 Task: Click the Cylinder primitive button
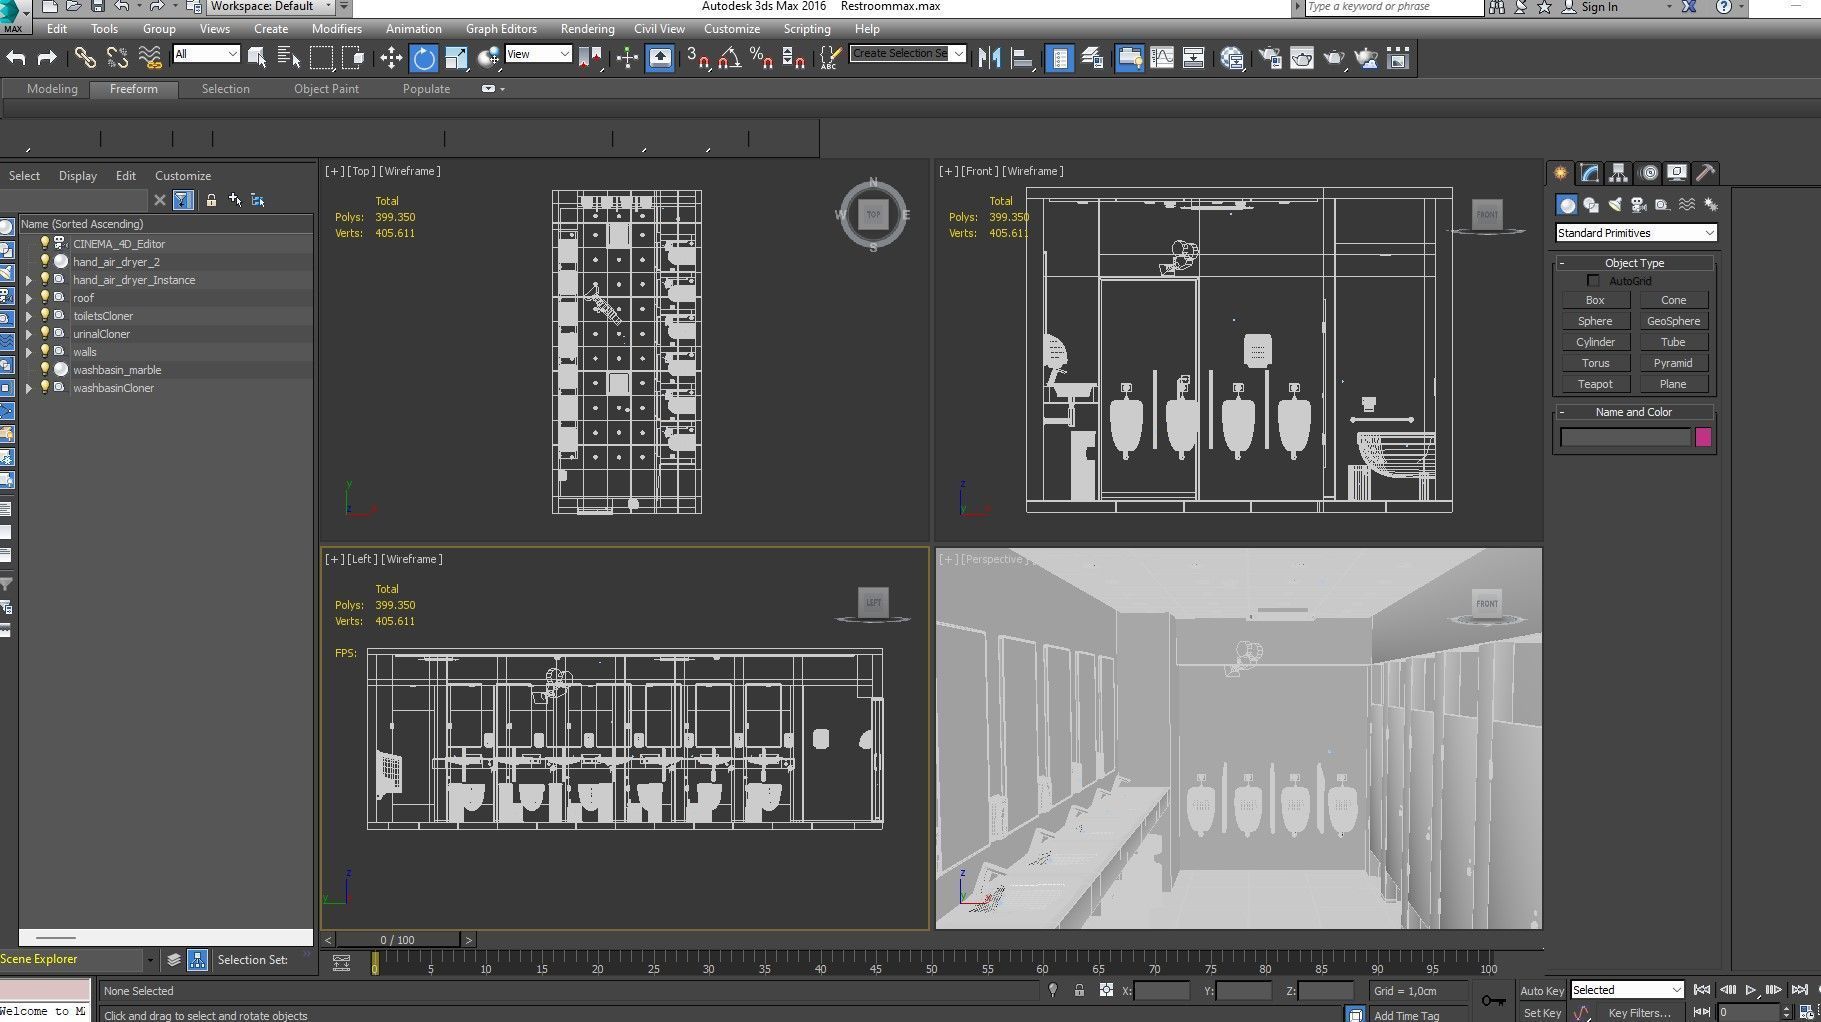pos(1595,342)
